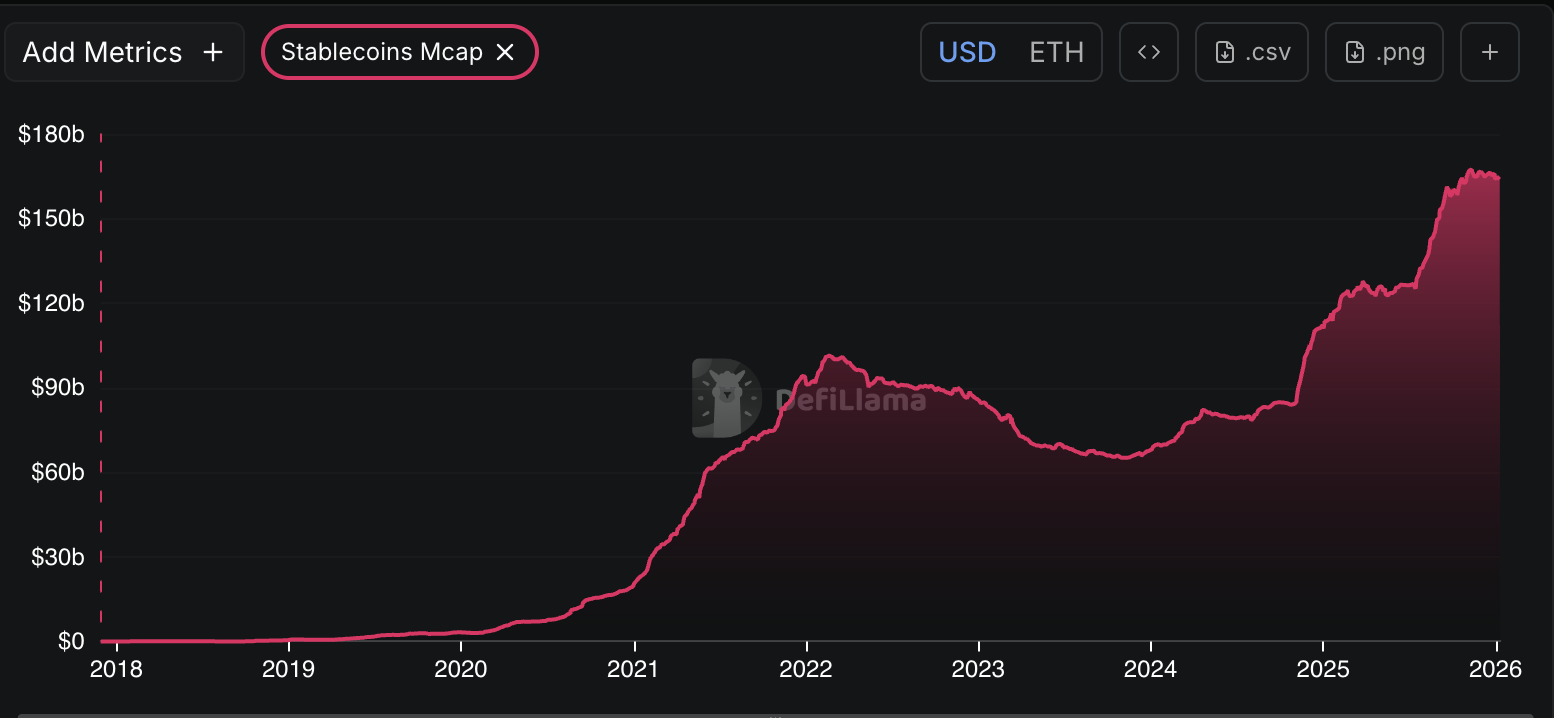Select USD in the currency switcher
The image size is (1554, 718).
[966, 51]
